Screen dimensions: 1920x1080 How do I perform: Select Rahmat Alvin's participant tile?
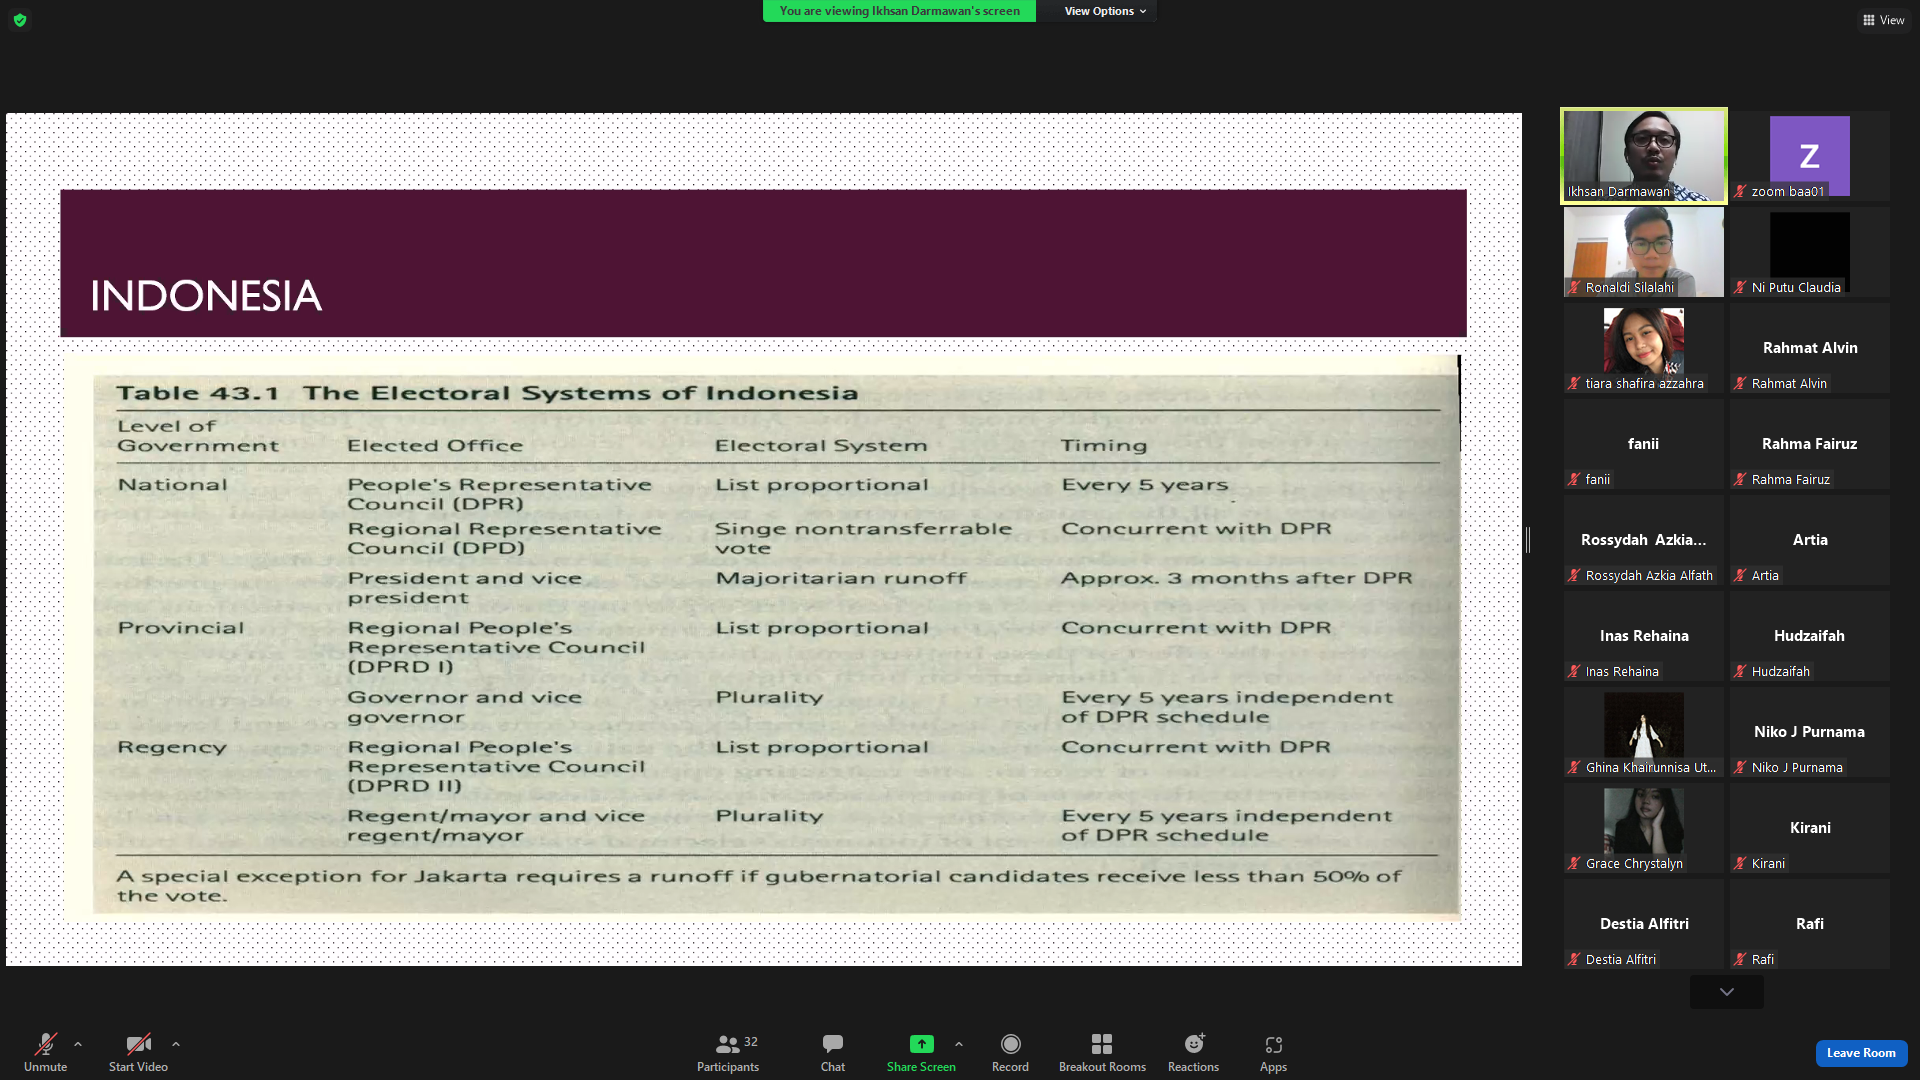1809,348
